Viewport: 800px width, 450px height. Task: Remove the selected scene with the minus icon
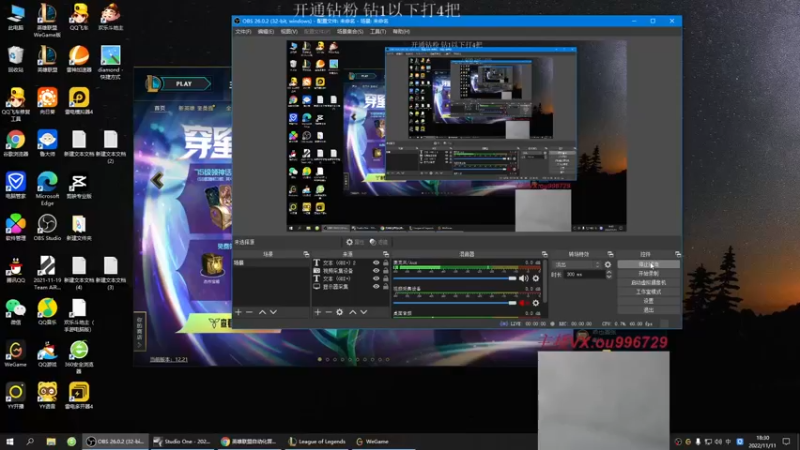tap(249, 312)
